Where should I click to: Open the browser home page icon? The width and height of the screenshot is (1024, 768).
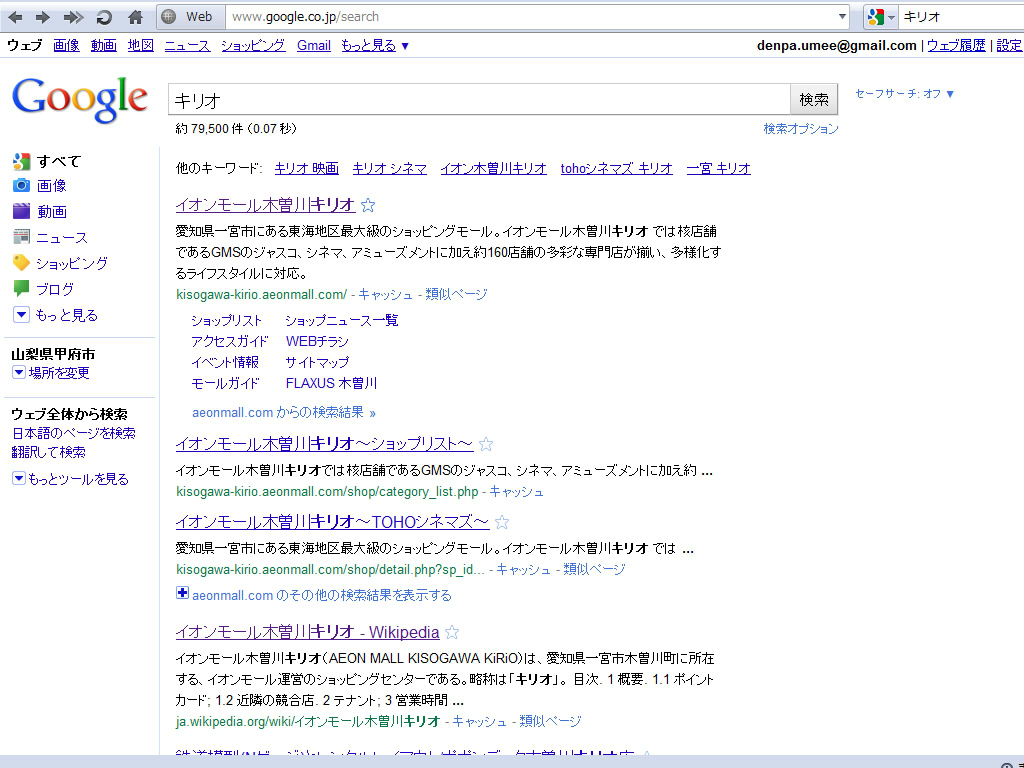[x=135, y=17]
